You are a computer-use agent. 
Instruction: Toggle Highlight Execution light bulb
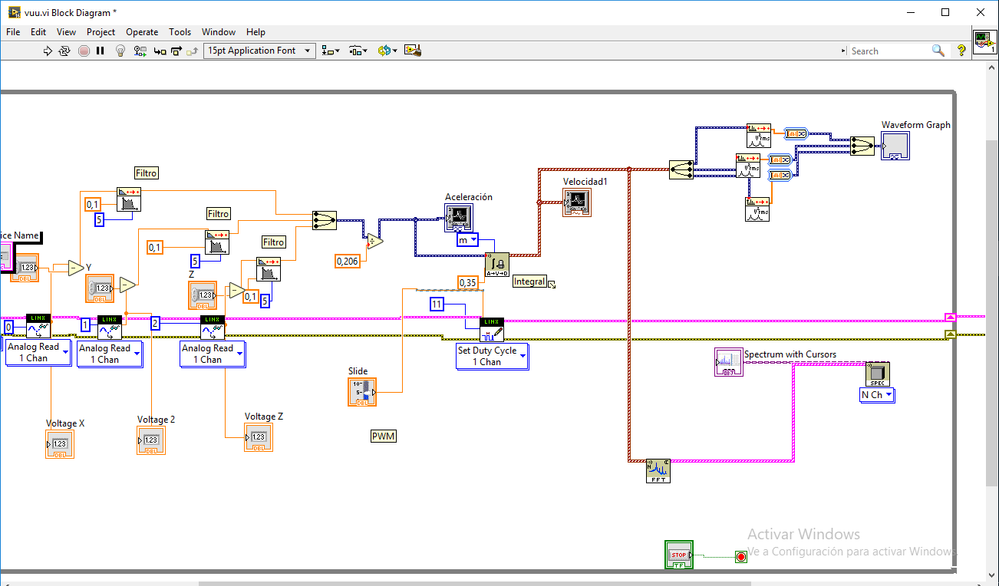click(x=120, y=51)
